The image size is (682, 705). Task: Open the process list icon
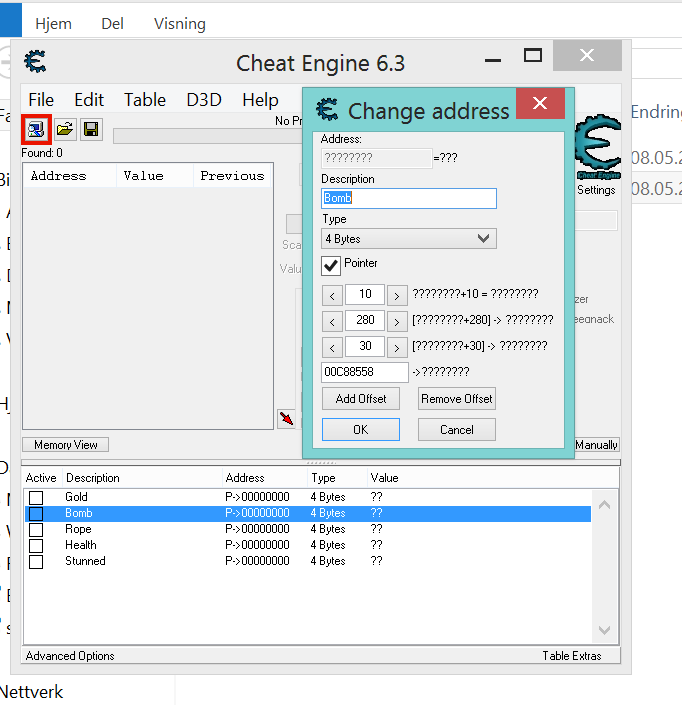click(36, 129)
